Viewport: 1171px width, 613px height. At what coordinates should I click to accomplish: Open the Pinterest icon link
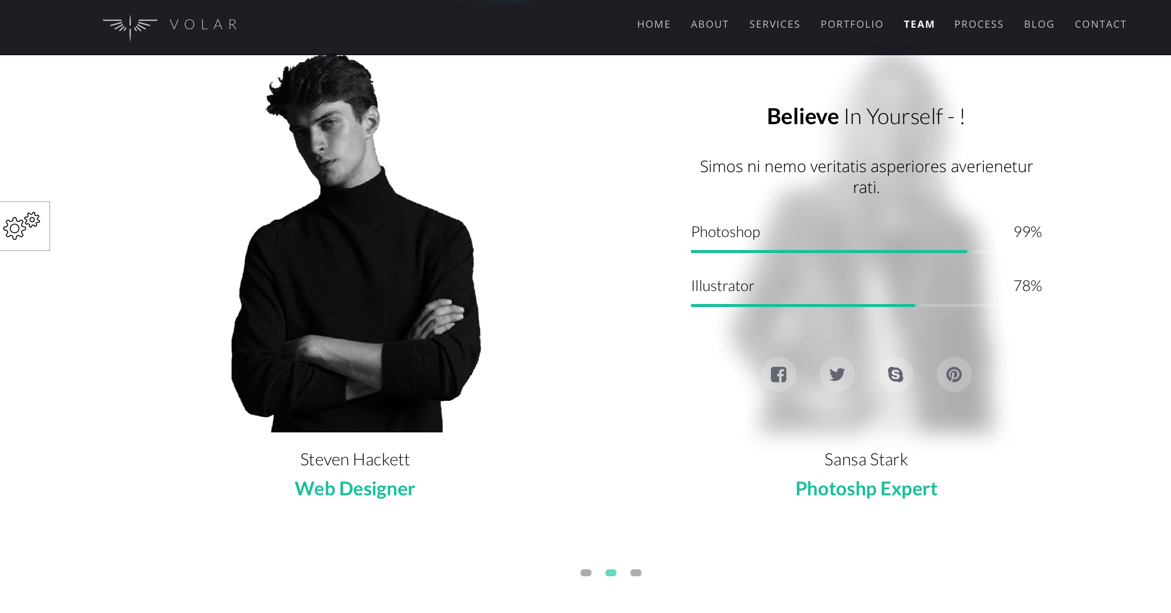point(954,374)
